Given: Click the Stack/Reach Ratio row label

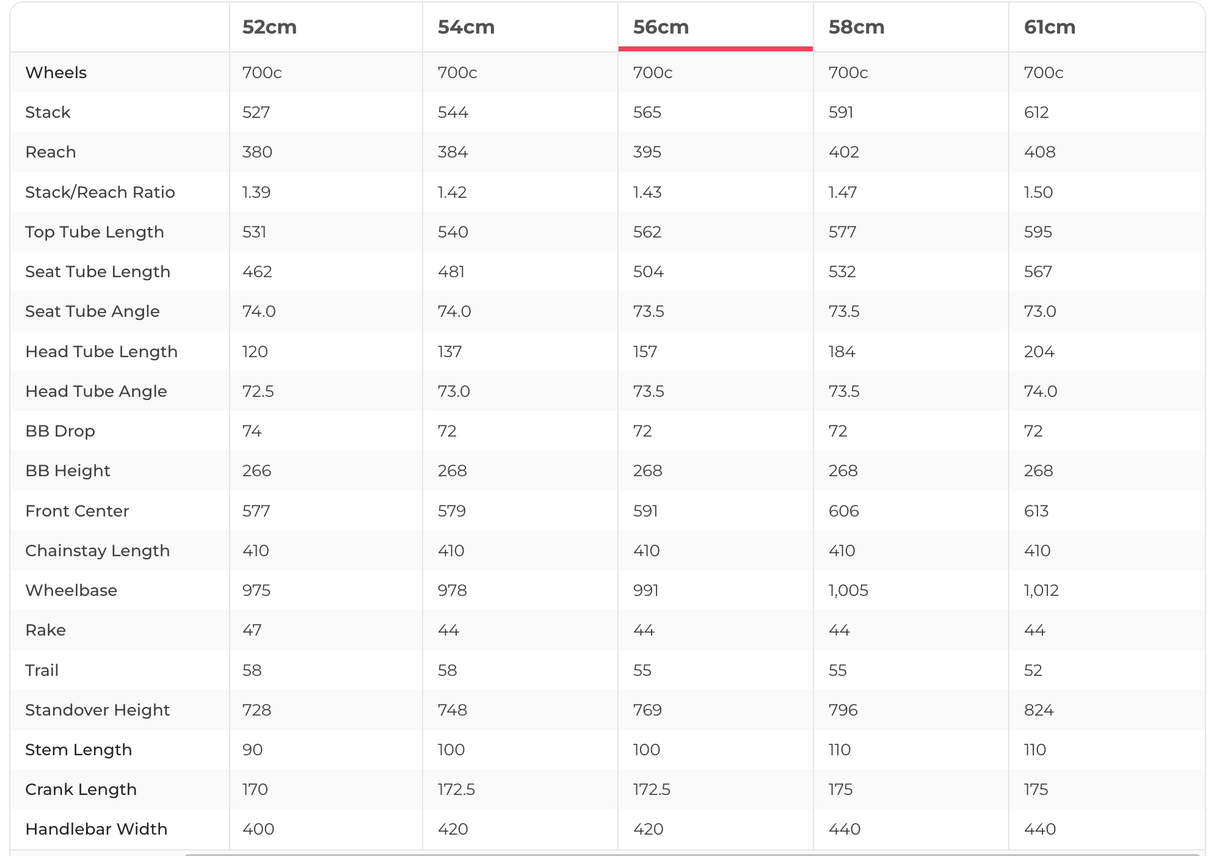Looking at the screenshot, I should click(x=100, y=192).
